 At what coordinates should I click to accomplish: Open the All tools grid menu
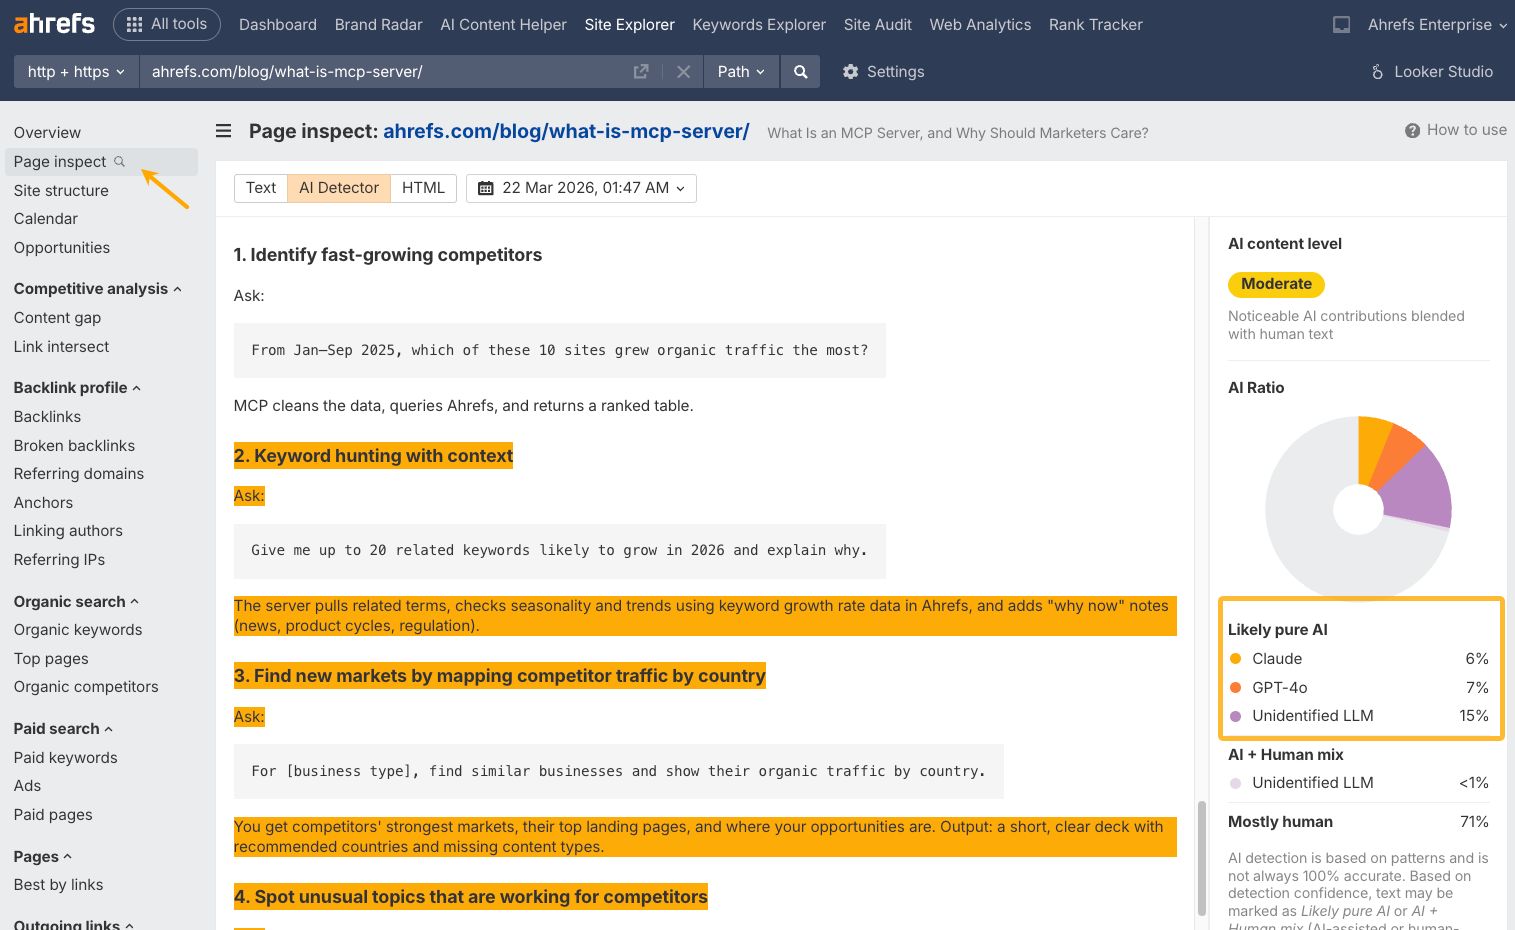(x=166, y=24)
